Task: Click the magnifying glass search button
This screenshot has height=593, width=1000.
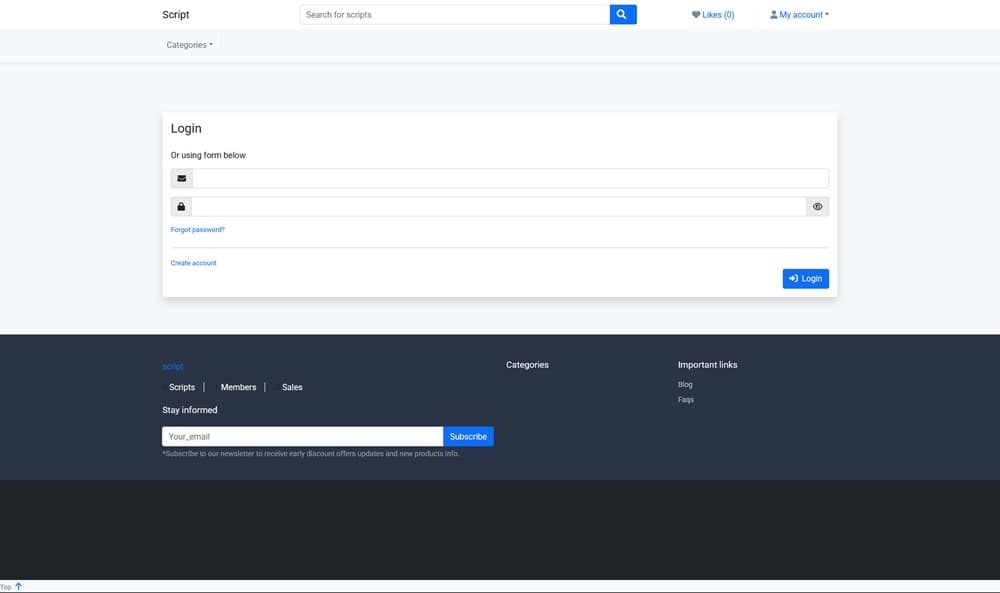Action: click(622, 15)
